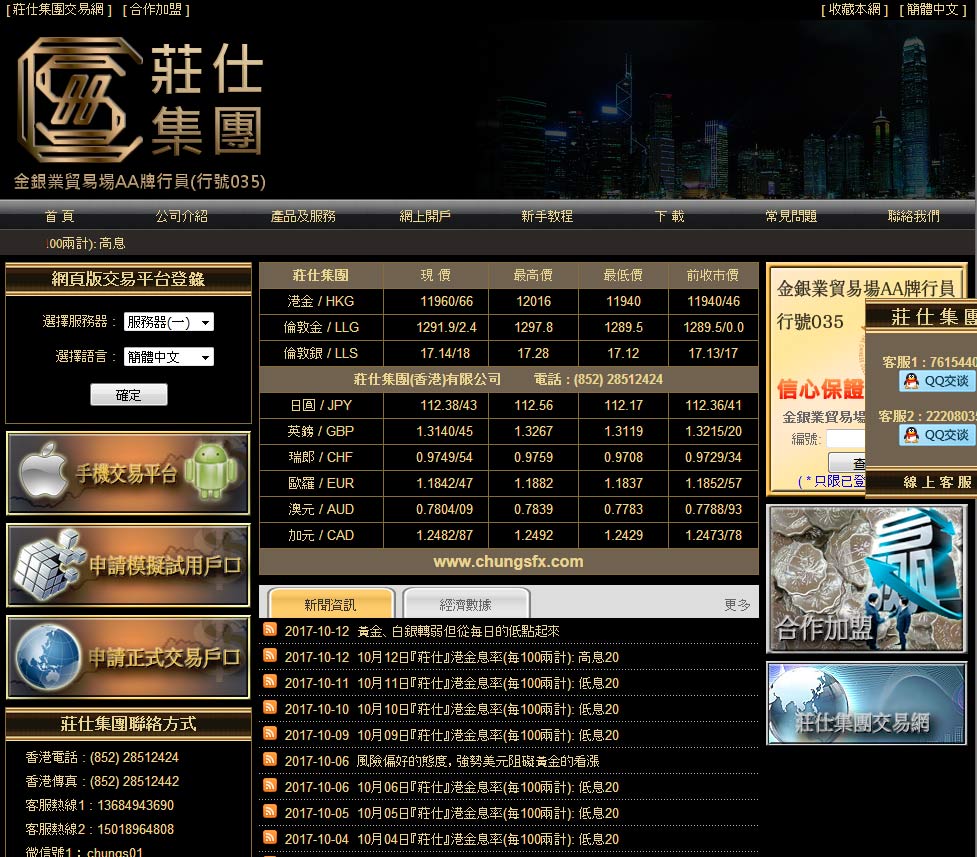Open the 申請正式交易戶口 live account banner
The image size is (977, 857).
(x=128, y=657)
